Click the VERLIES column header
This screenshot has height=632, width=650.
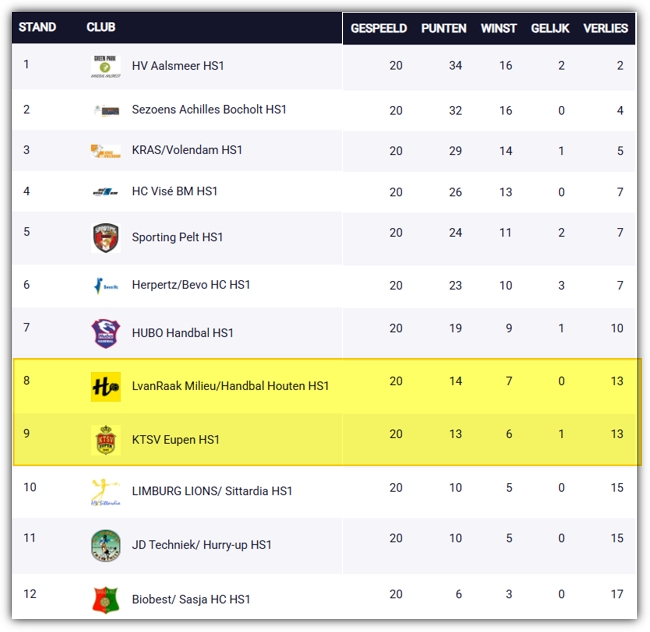[x=605, y=28]
